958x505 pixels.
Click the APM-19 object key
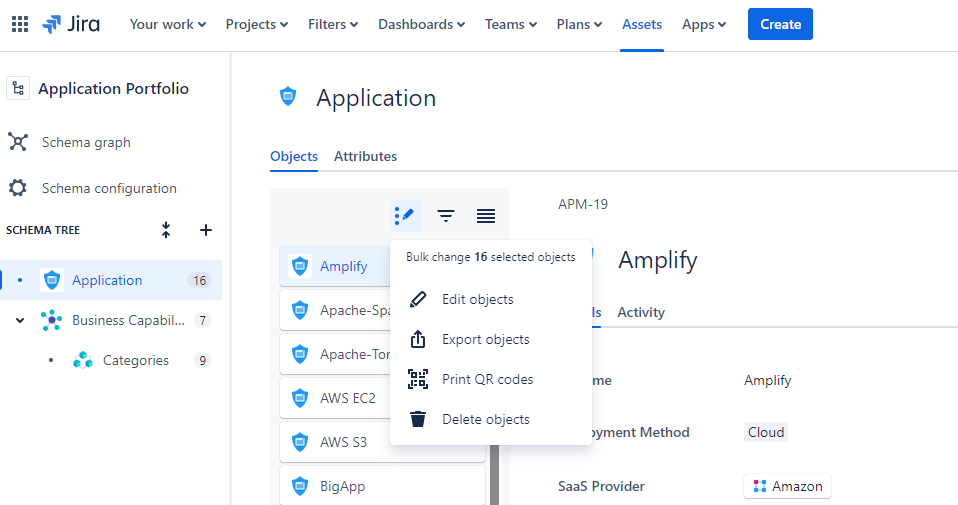(x=583, y=204)
